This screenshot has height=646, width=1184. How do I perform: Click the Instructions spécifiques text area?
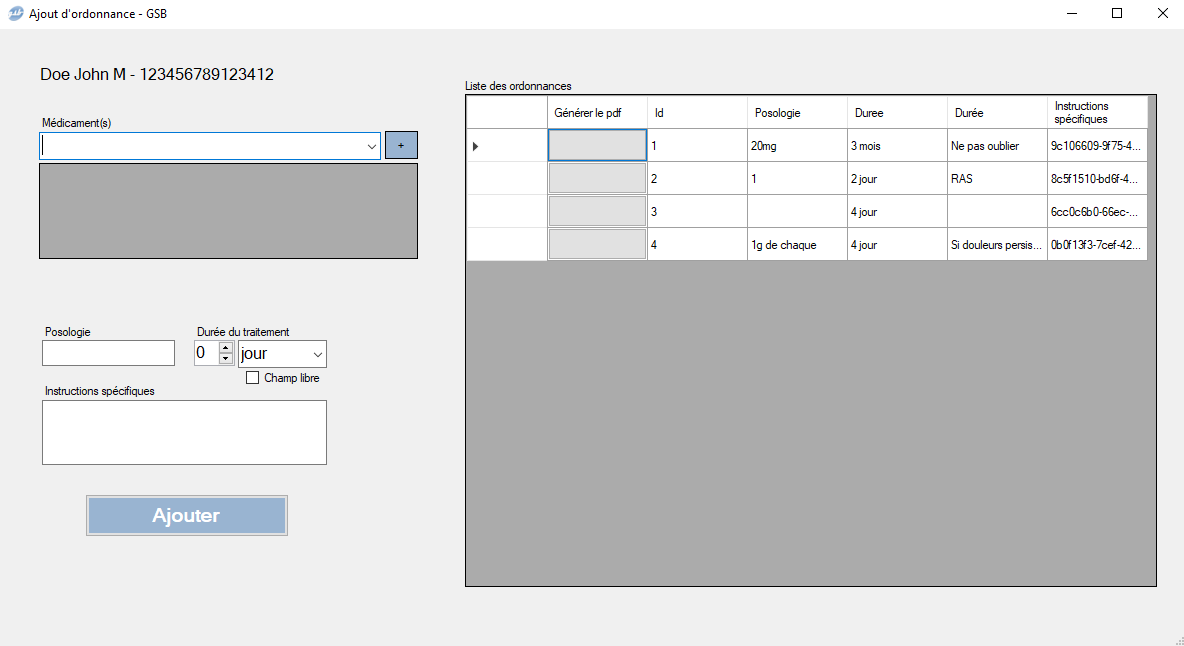(x=184, y=432)
